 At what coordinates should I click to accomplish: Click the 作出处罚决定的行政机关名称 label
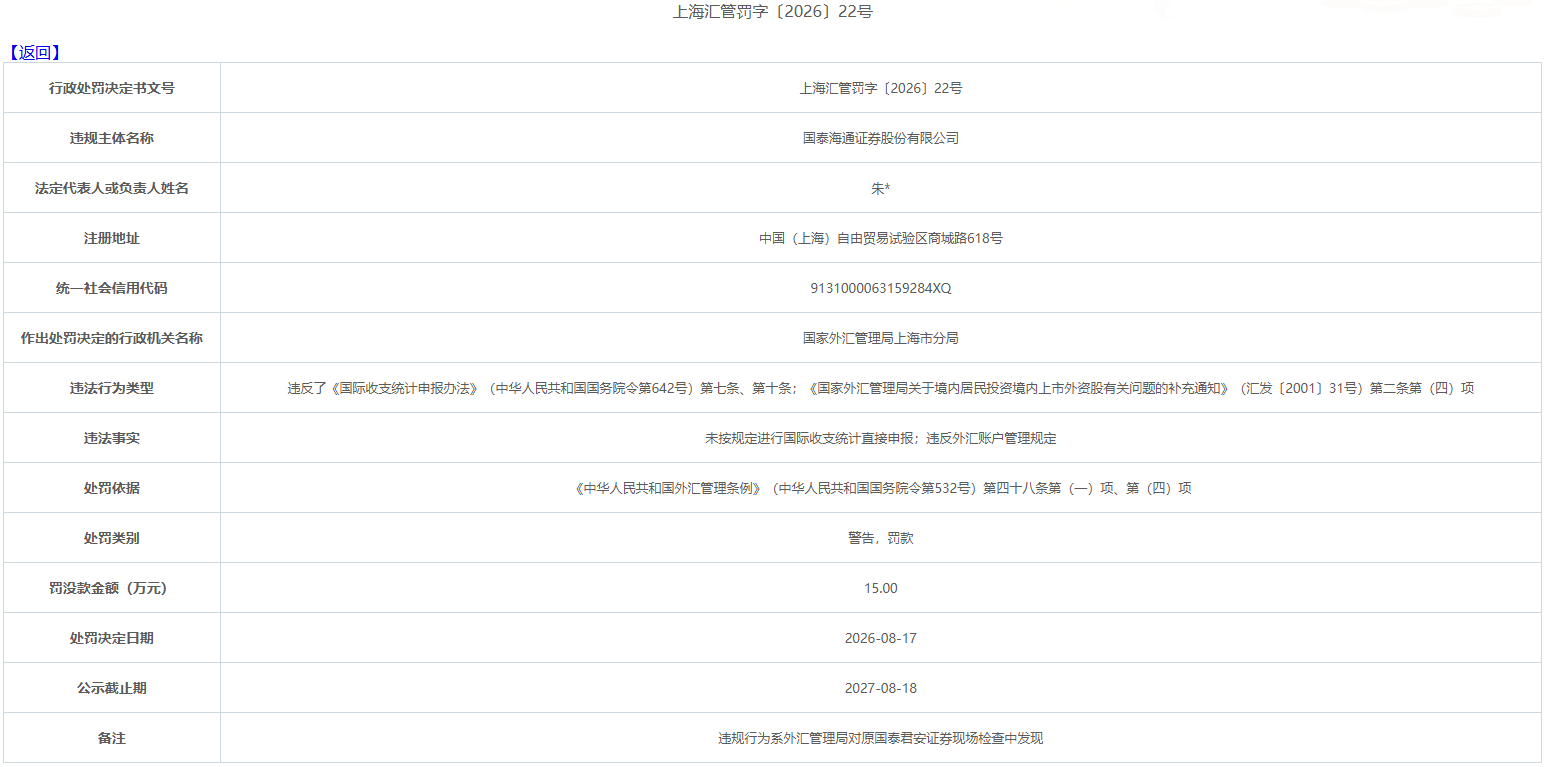(x=112, y=338)
